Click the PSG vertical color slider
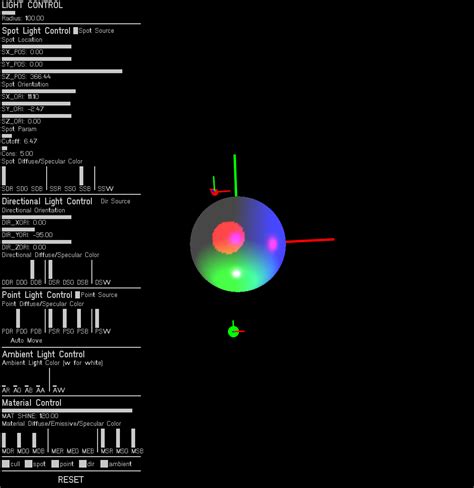This screenshot has height=488, width=474. point(65,318)
